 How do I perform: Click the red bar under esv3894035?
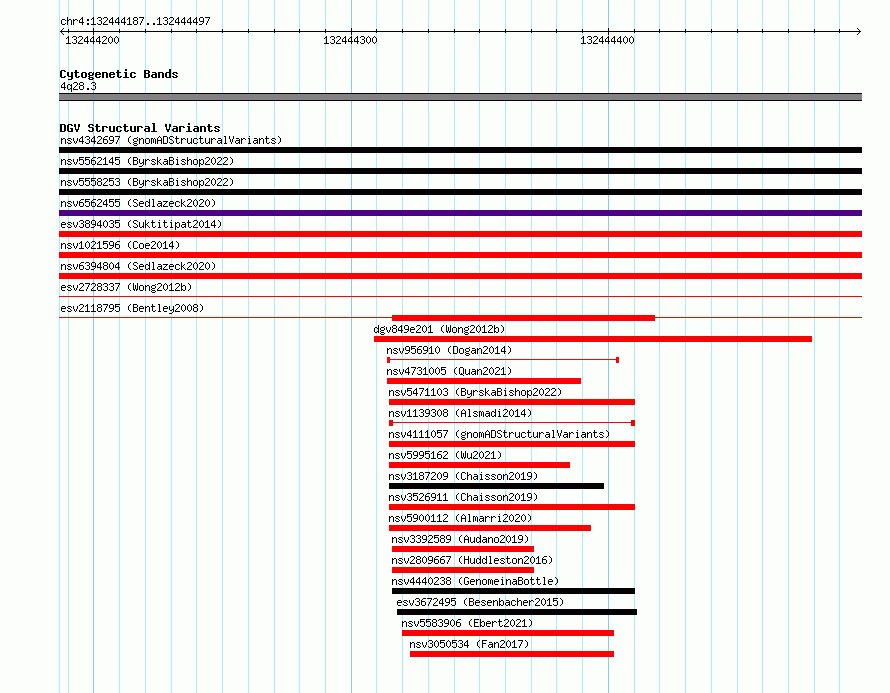point(460,234)
